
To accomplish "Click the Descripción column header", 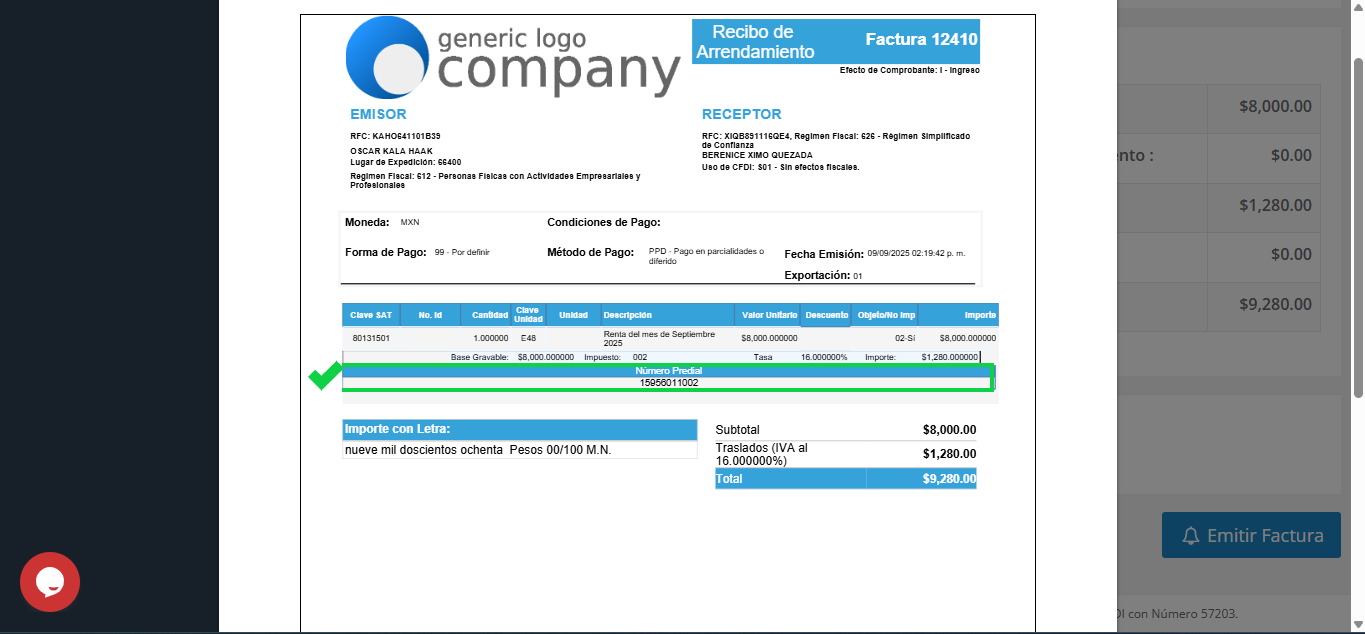I will (627, 315).
